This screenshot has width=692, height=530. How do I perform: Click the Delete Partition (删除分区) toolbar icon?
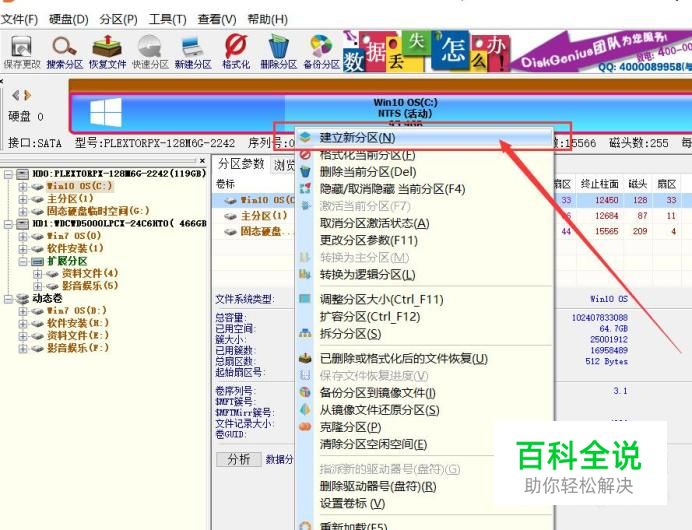278,52
